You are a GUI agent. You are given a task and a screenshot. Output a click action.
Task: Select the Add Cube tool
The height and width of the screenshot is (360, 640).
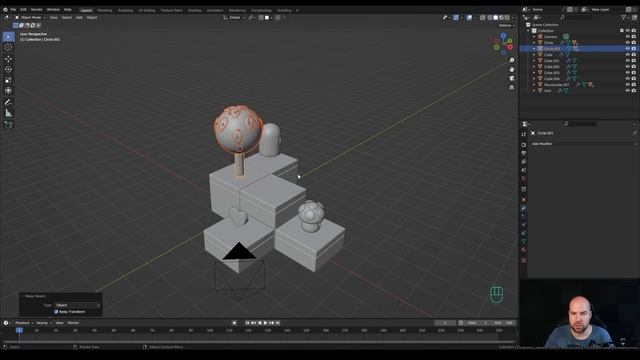[x=8, y=124]
